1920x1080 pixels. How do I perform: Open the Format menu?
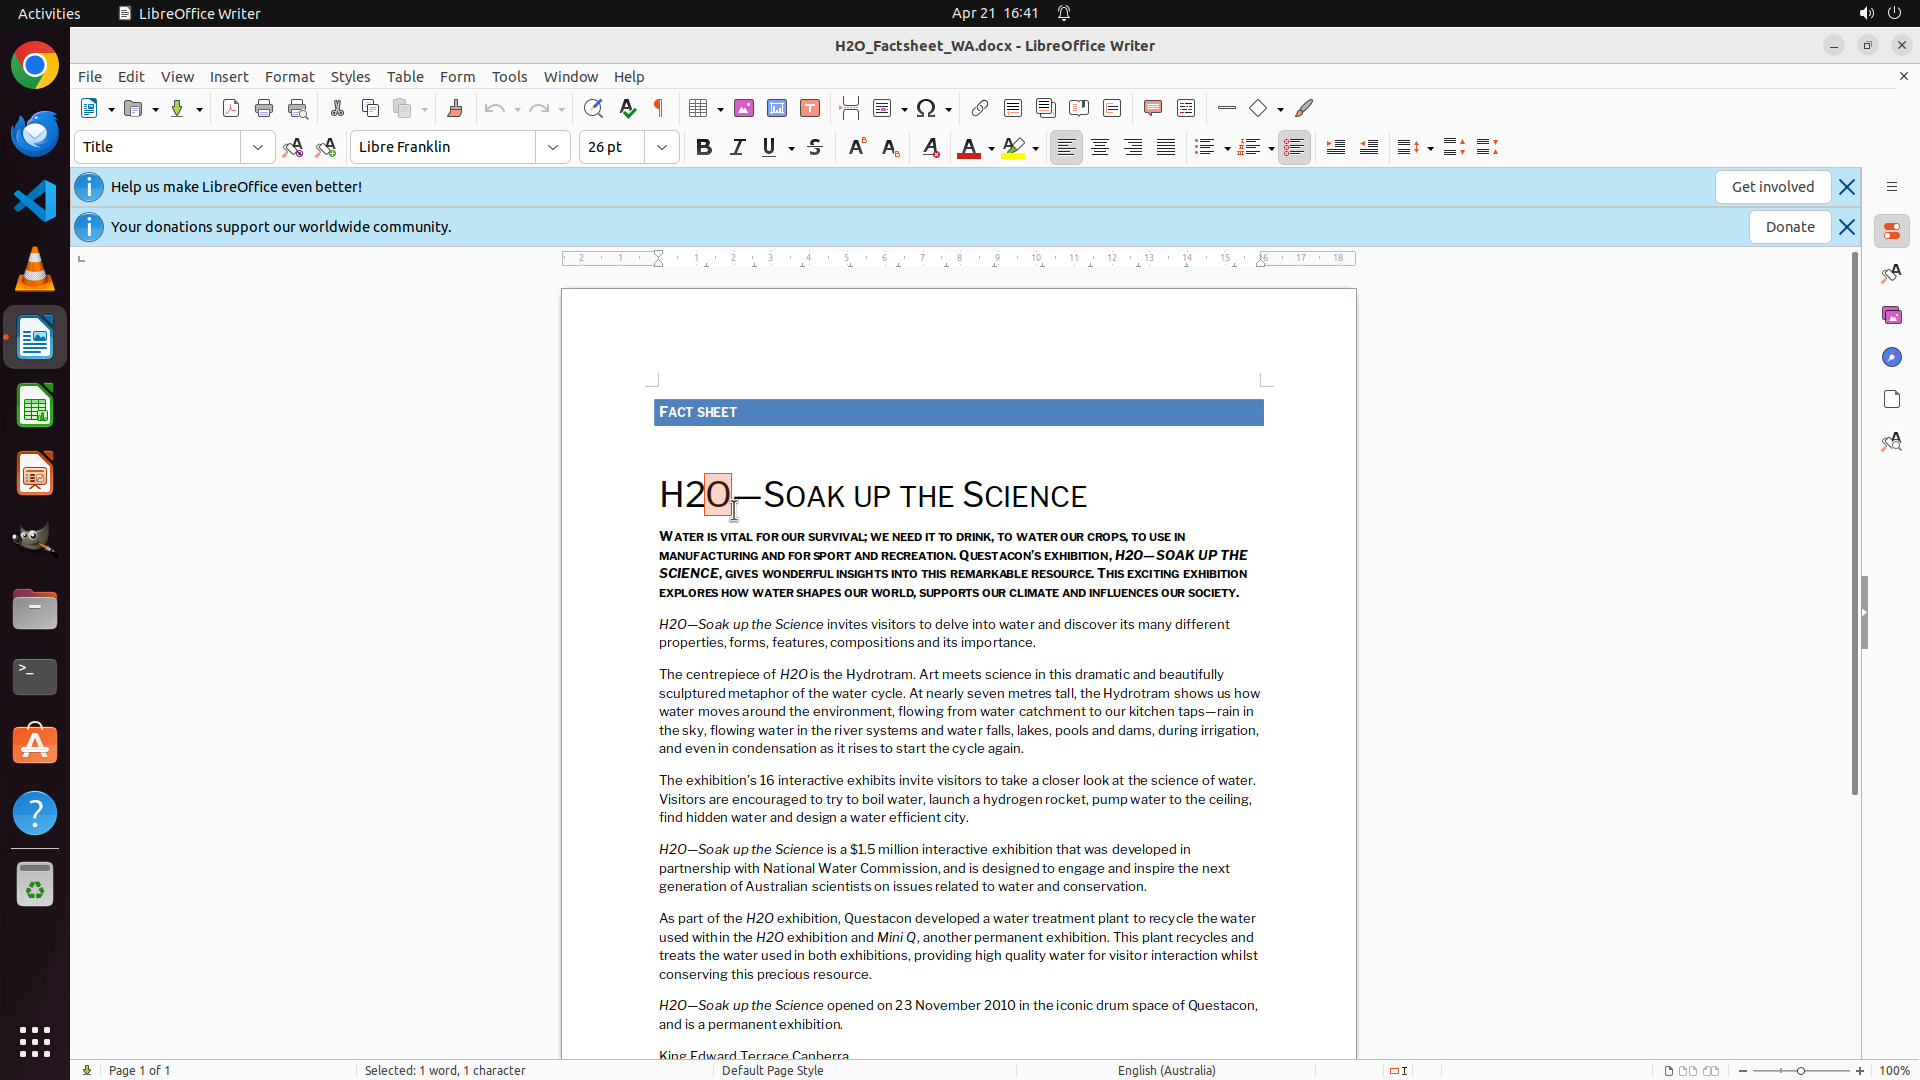(289, 77)
